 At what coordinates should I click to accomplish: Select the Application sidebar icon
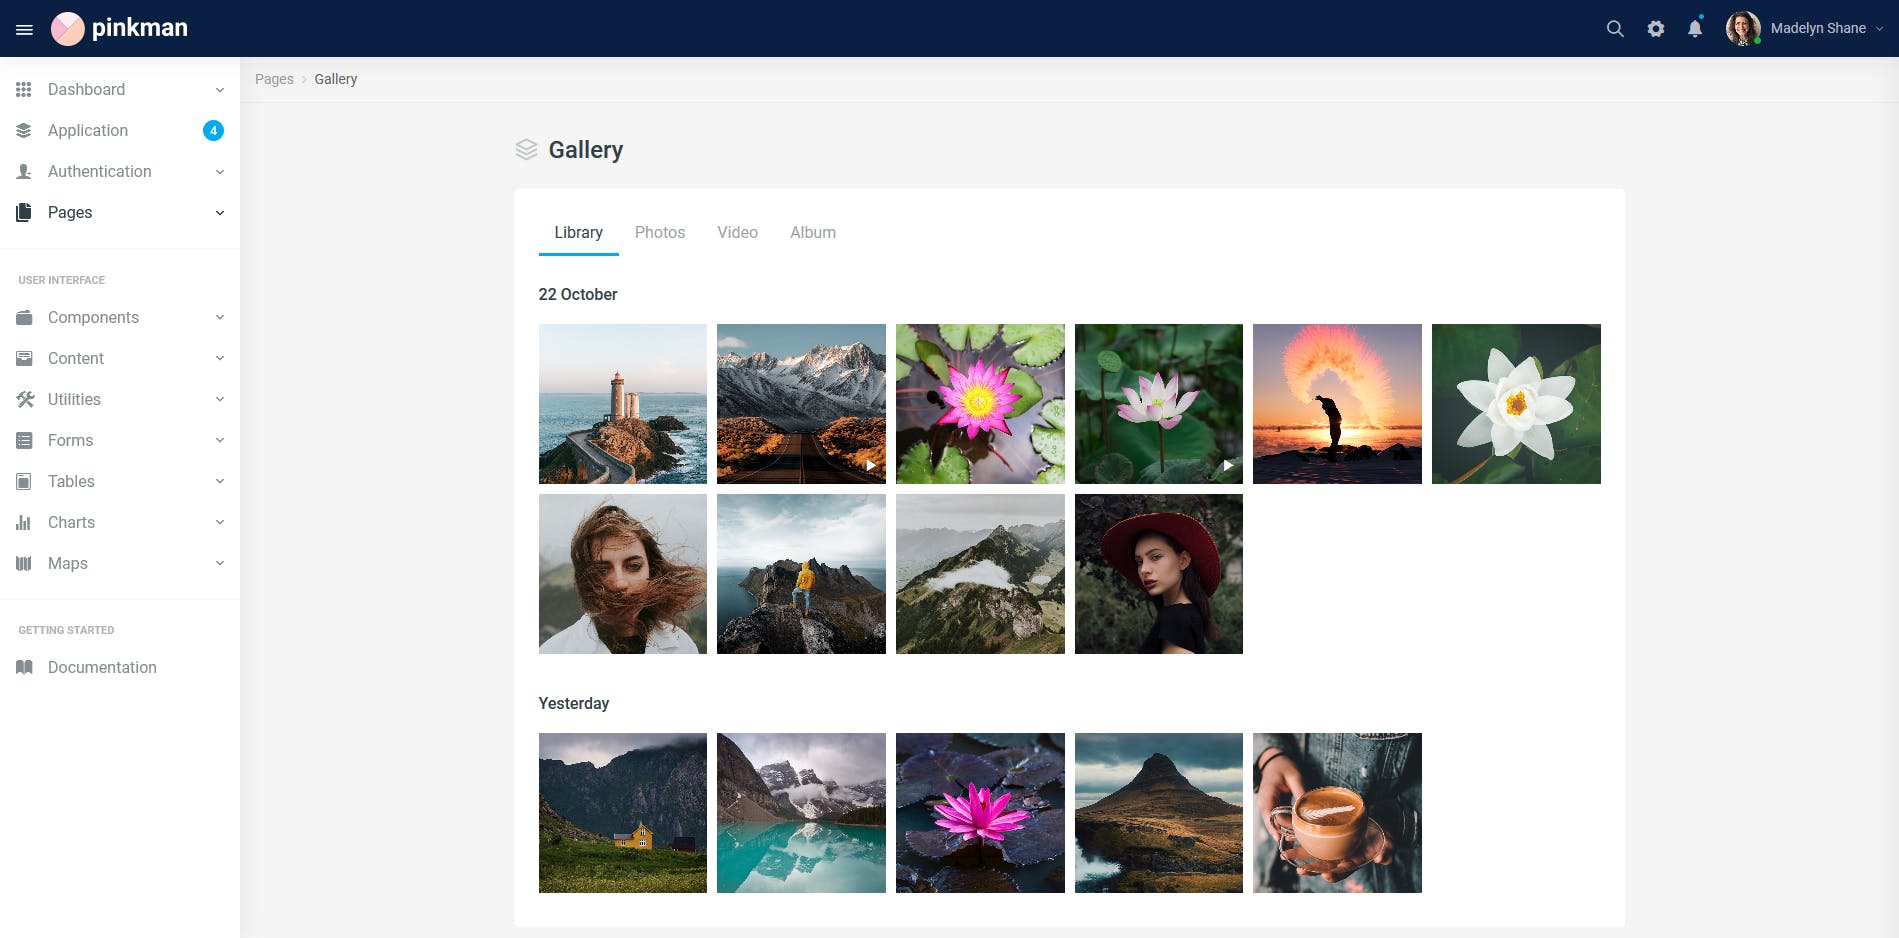[23, 130]
